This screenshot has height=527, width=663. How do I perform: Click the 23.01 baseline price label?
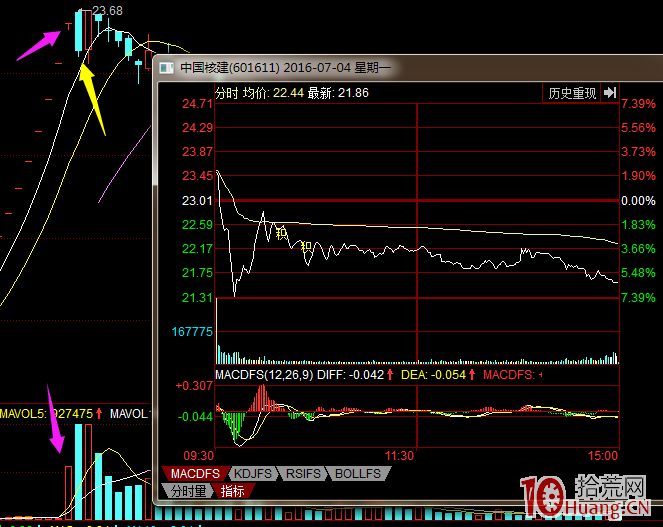[x=197, y=200]
